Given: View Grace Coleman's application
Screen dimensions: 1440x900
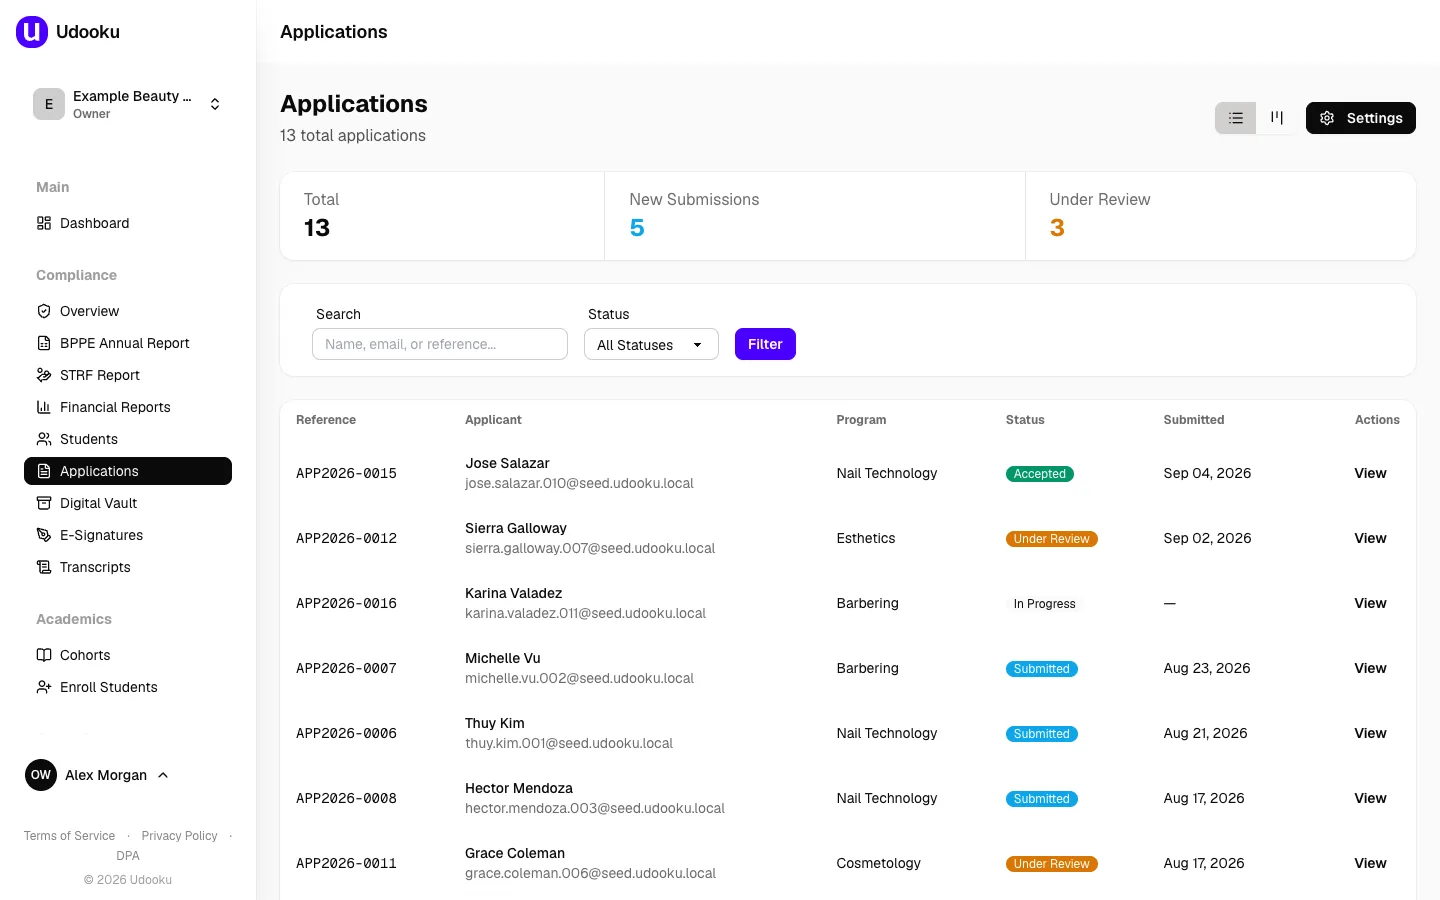Looking at the screenshot, I should click(x=1370, y=863).
